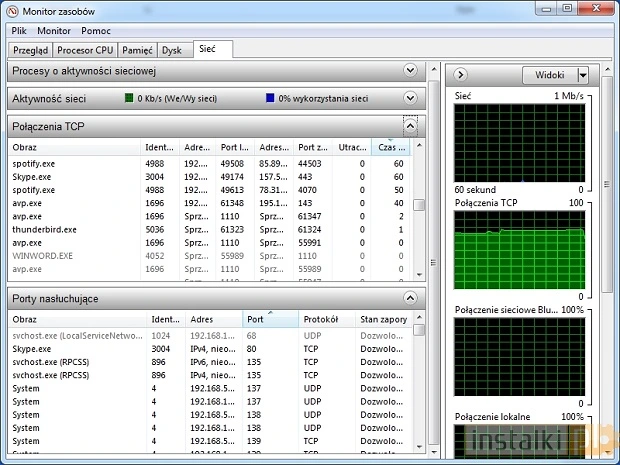Viewport: 620px width, 465px height.
Task: Open the Plik menu
Action: pyautogui.click(x=19, y=31)
